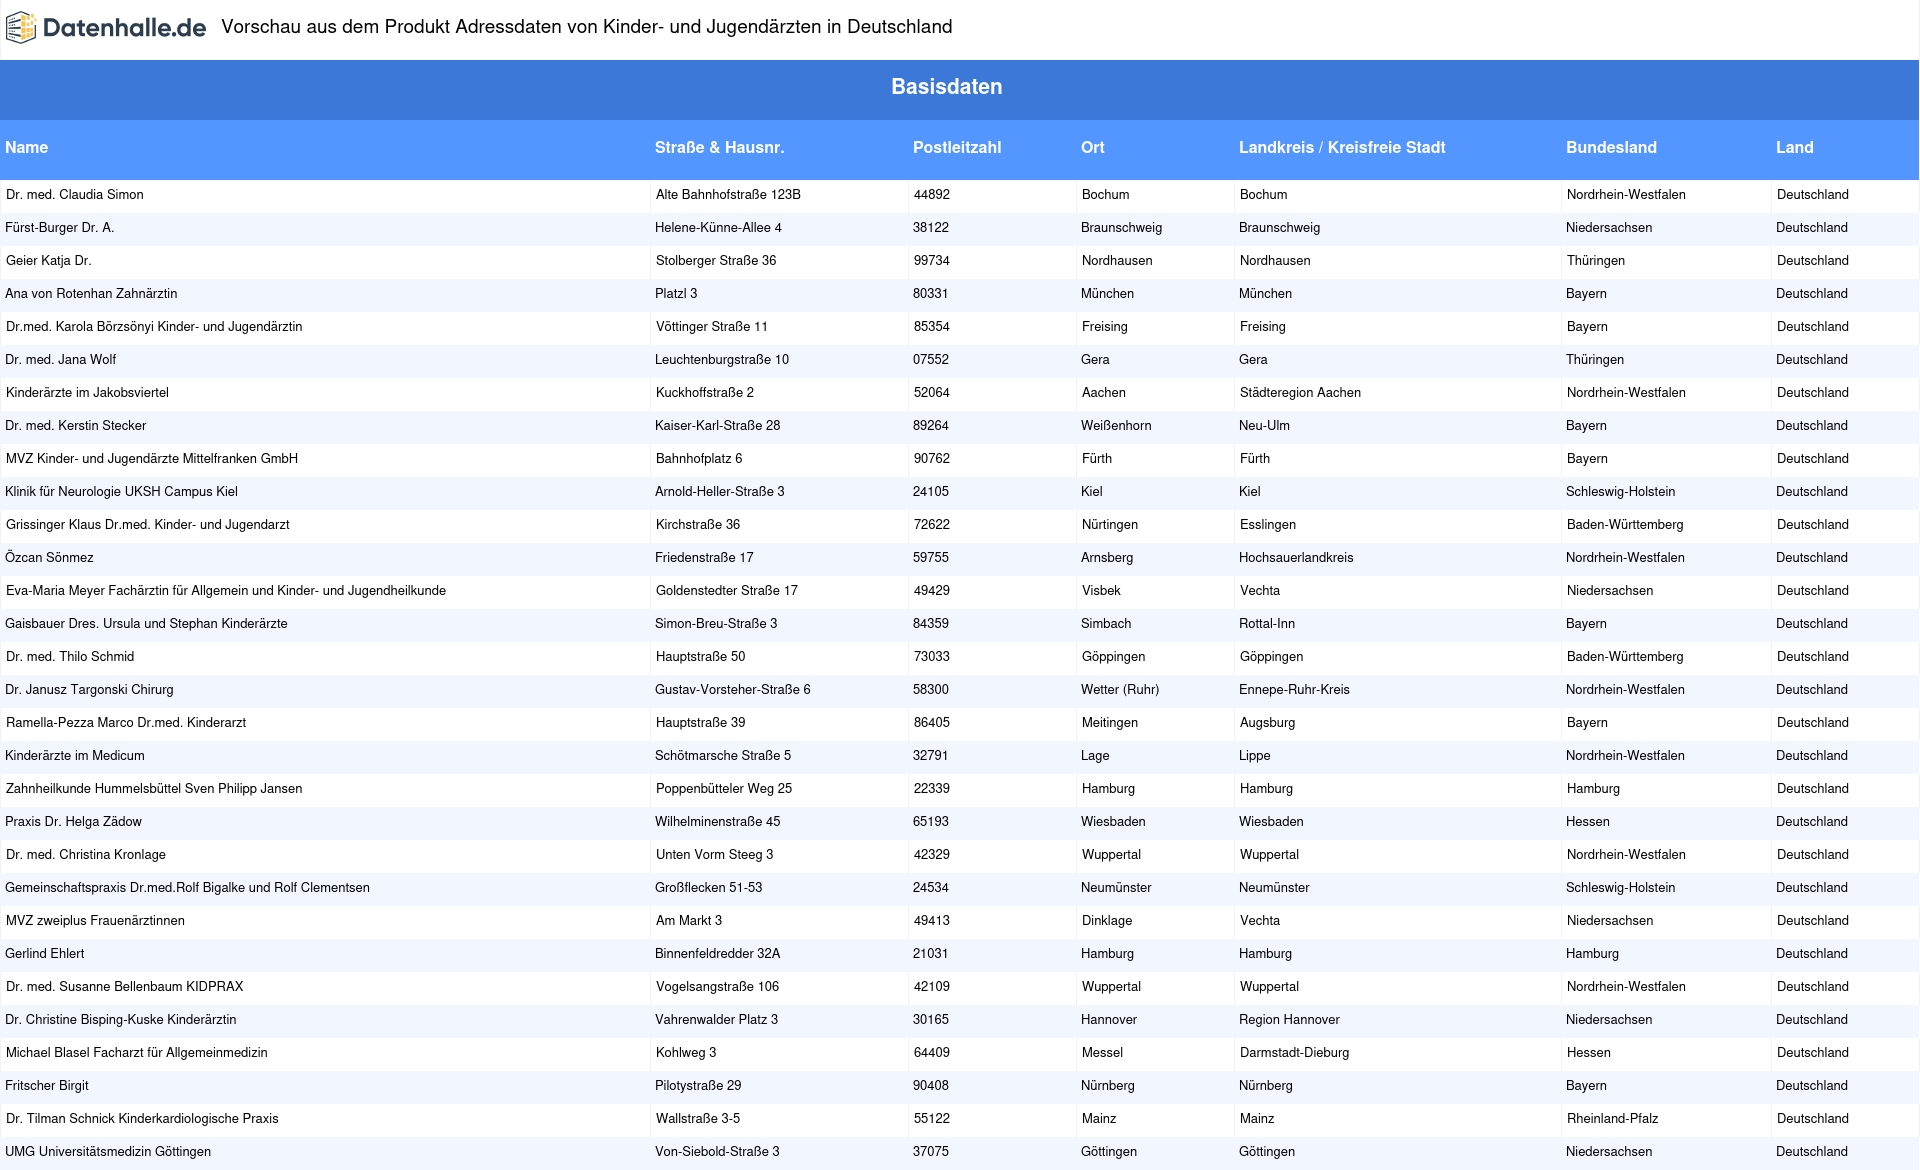Click Region Hannover district cell

click(x=1289, y=1020)
